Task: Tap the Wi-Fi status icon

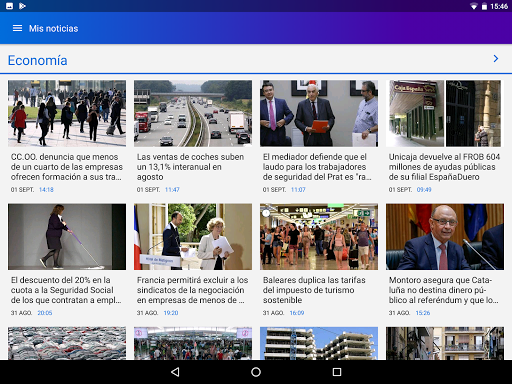Action: (x=473, y=6)
